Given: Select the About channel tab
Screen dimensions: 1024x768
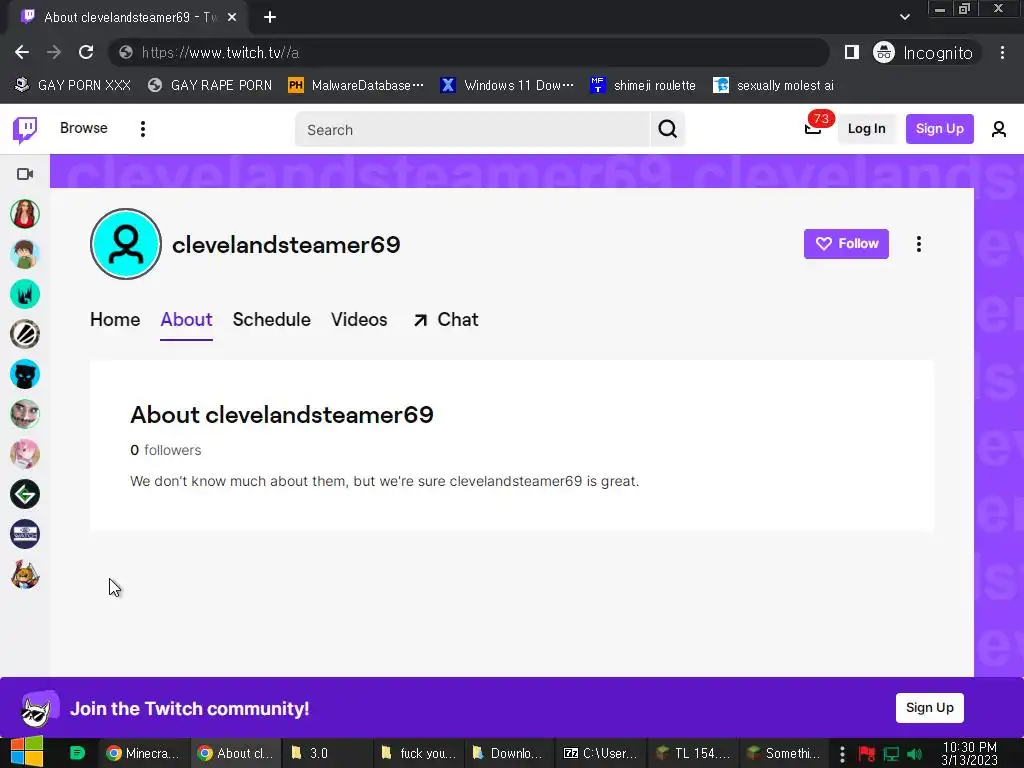Looking at the screenshot, I should coord(186,319).
